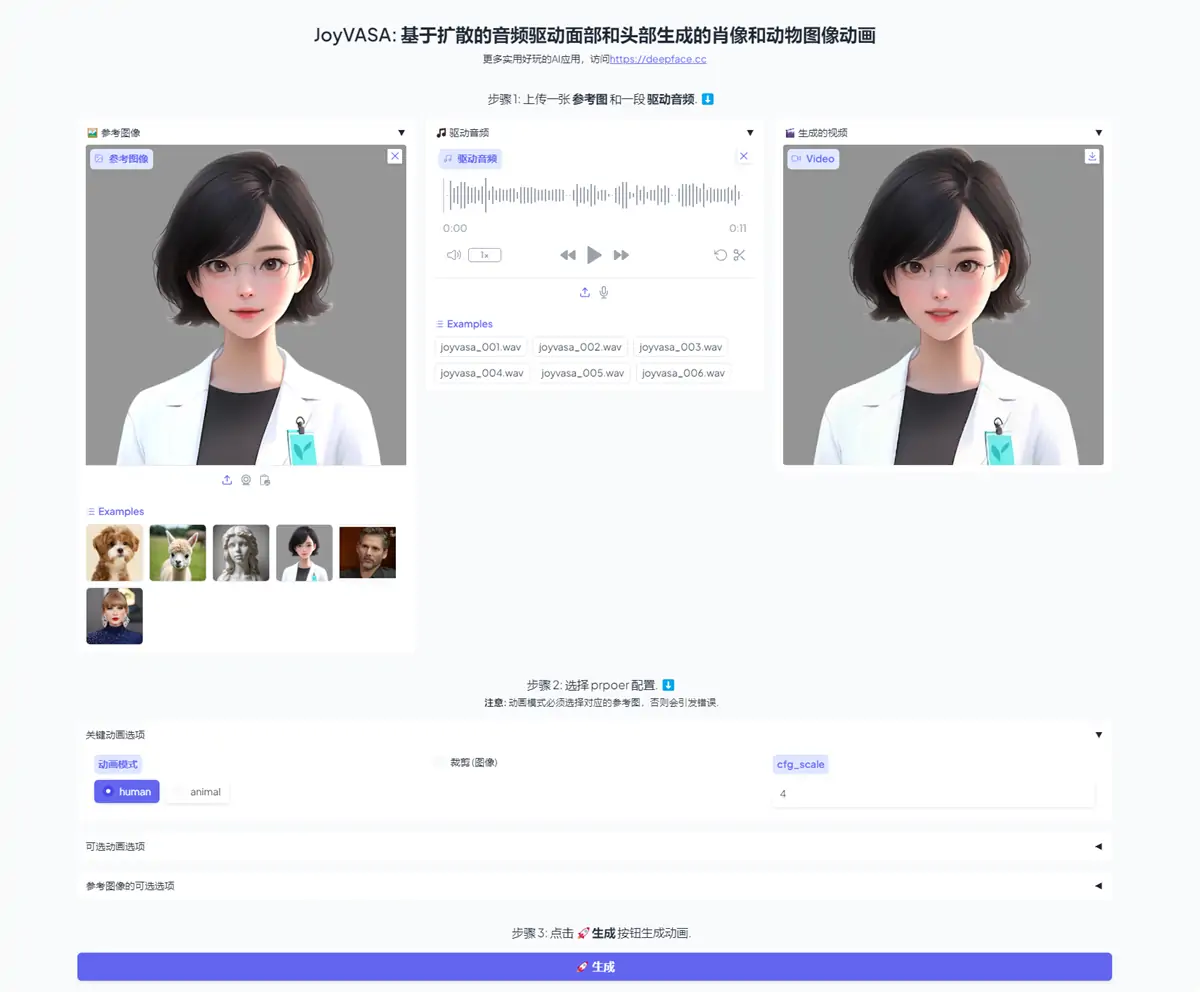Fast-forward the driving audio
Image resolution: width=1200 pixels, height=992 pixels.
[621, 255]
